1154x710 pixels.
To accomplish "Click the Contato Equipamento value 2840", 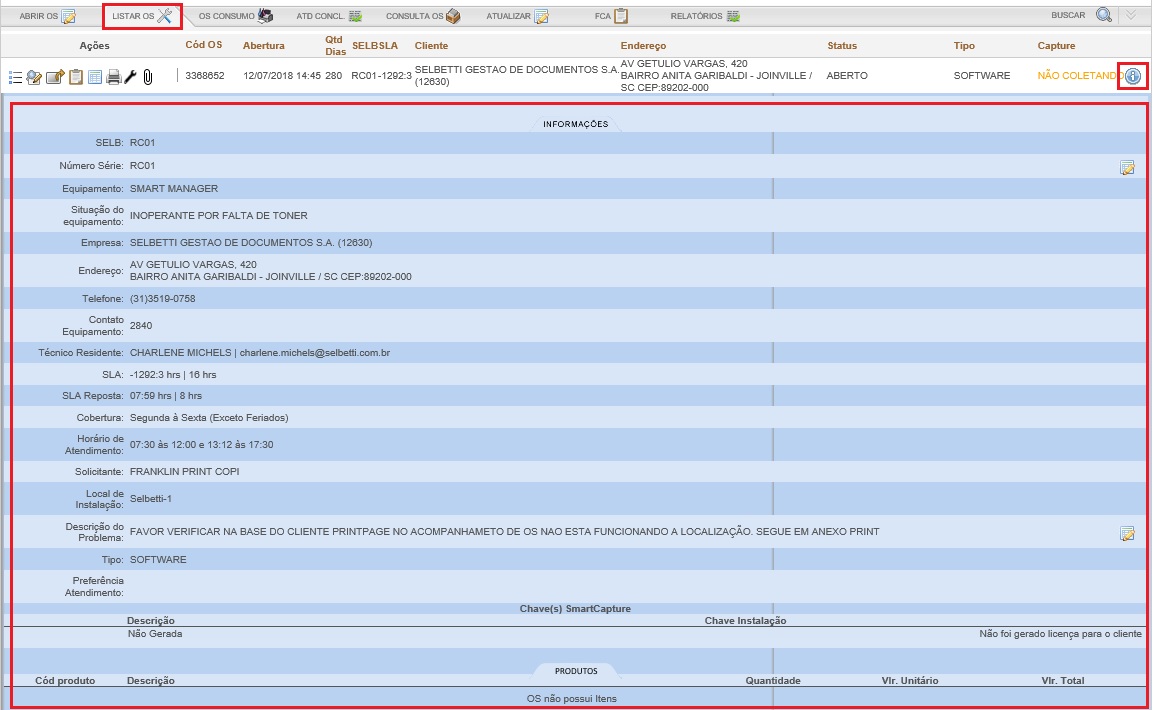I will (x=141, y=326).
